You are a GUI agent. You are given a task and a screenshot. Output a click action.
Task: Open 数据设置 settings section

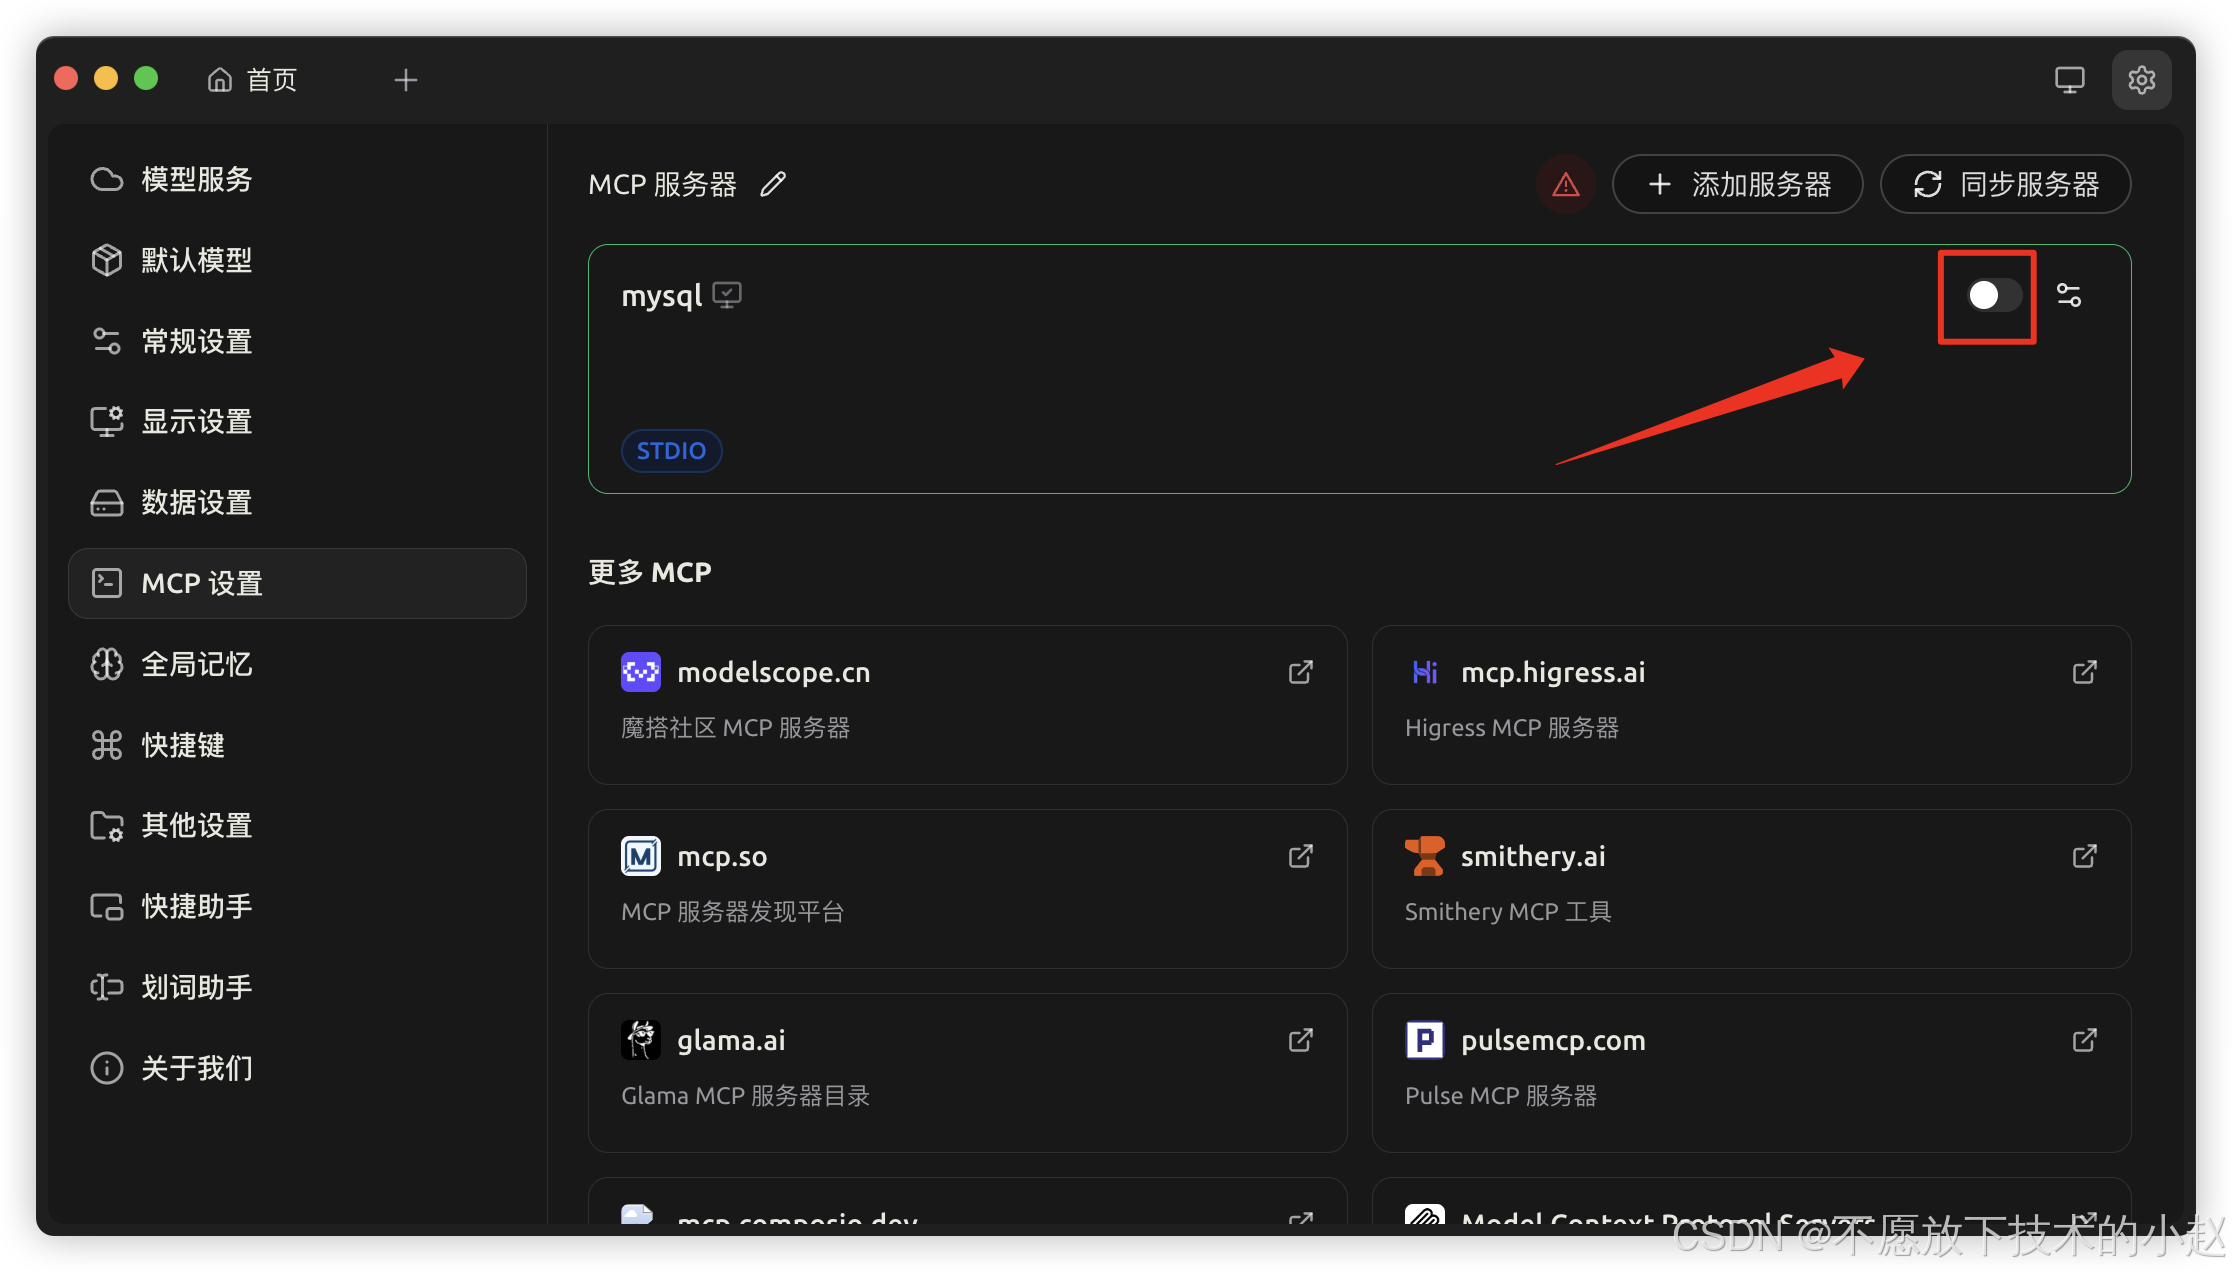[x=297, y=502]
